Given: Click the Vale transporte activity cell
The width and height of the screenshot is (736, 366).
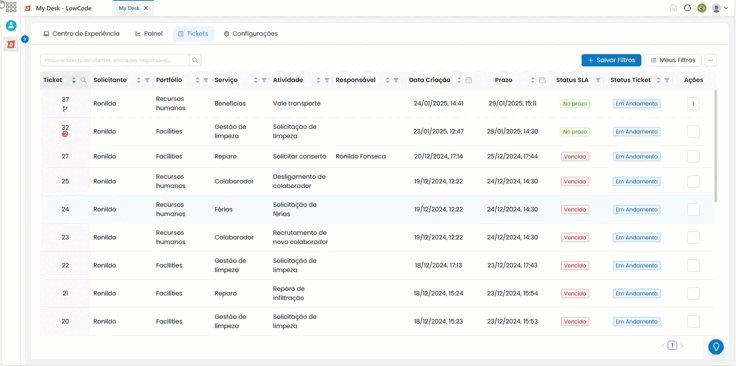Looking at the screenshot, I should pyautogui.click(x=297, y=103).
